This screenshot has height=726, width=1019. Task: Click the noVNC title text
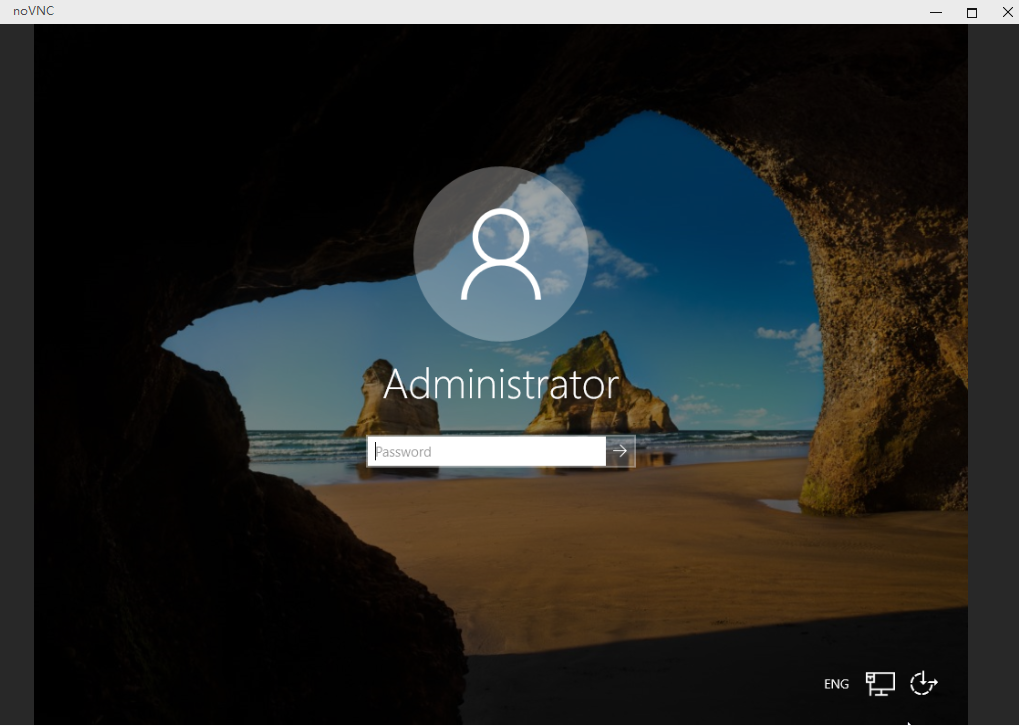click(x=33, y=12)
